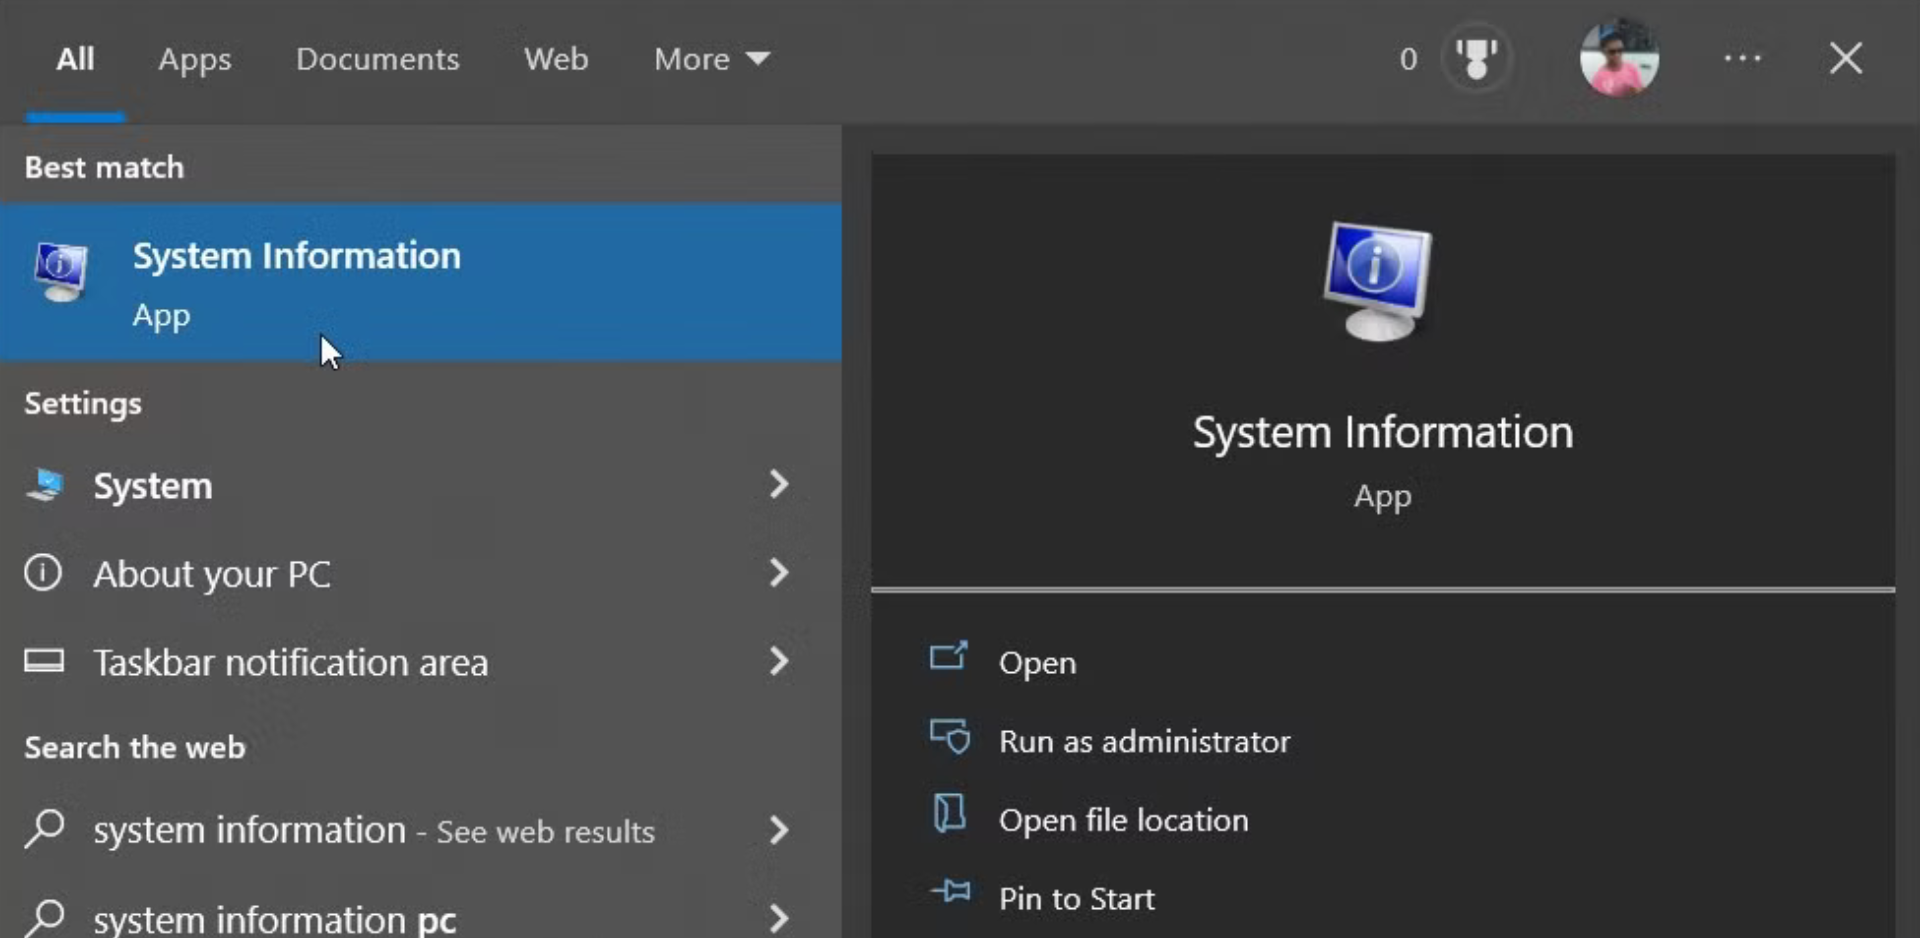Click the Pin to Start pin icon
The image size is (1920, 938).
[949, 891]
